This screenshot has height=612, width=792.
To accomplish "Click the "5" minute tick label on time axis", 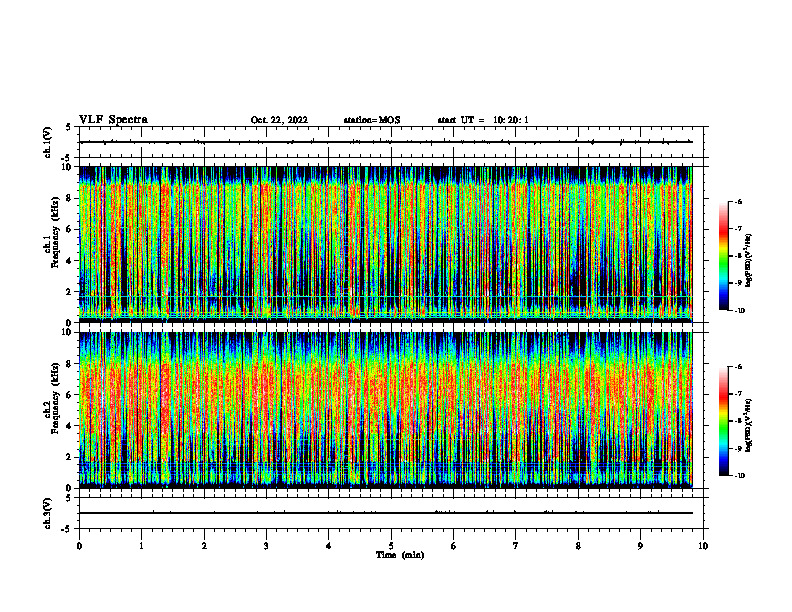I will (x=391, y=546).
